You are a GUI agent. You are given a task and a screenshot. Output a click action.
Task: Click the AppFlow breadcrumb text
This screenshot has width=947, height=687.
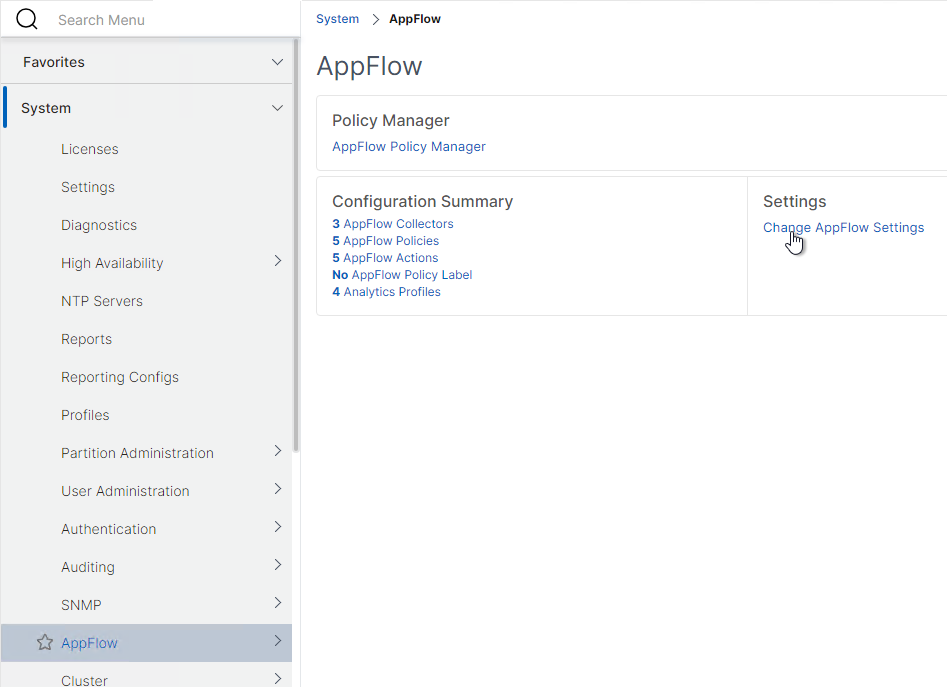click(415, 19)
